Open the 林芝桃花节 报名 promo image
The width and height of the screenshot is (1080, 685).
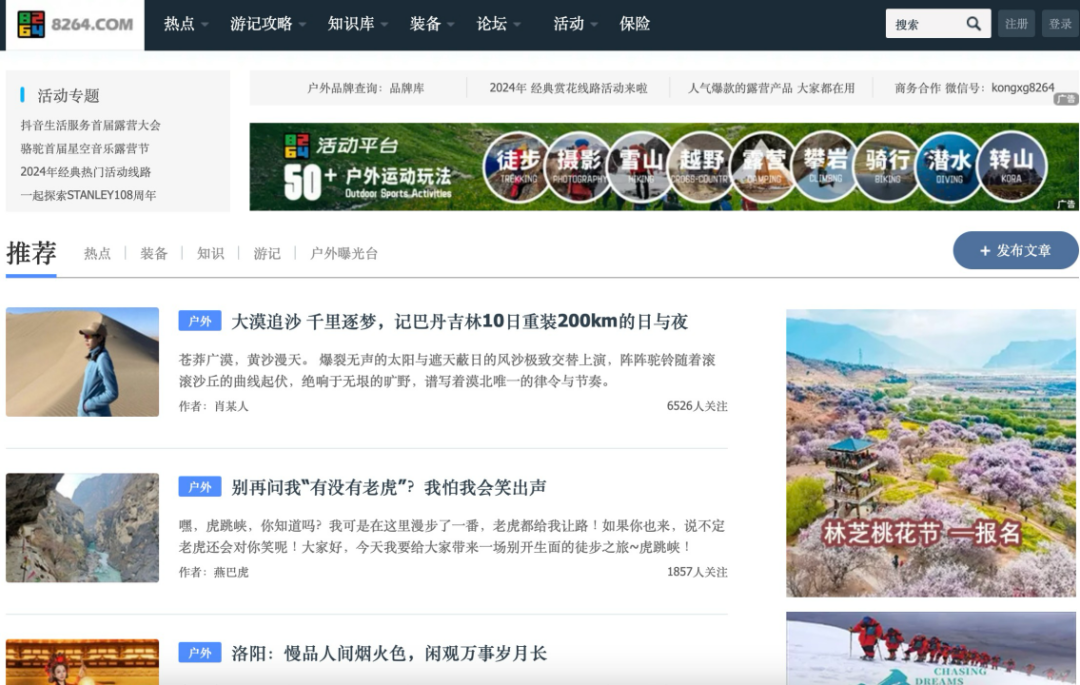point(931,453)
